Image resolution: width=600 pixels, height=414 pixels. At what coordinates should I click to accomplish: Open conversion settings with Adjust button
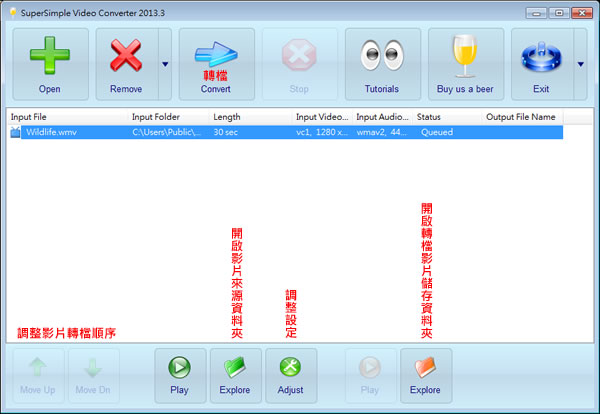[x=291, y=376]
